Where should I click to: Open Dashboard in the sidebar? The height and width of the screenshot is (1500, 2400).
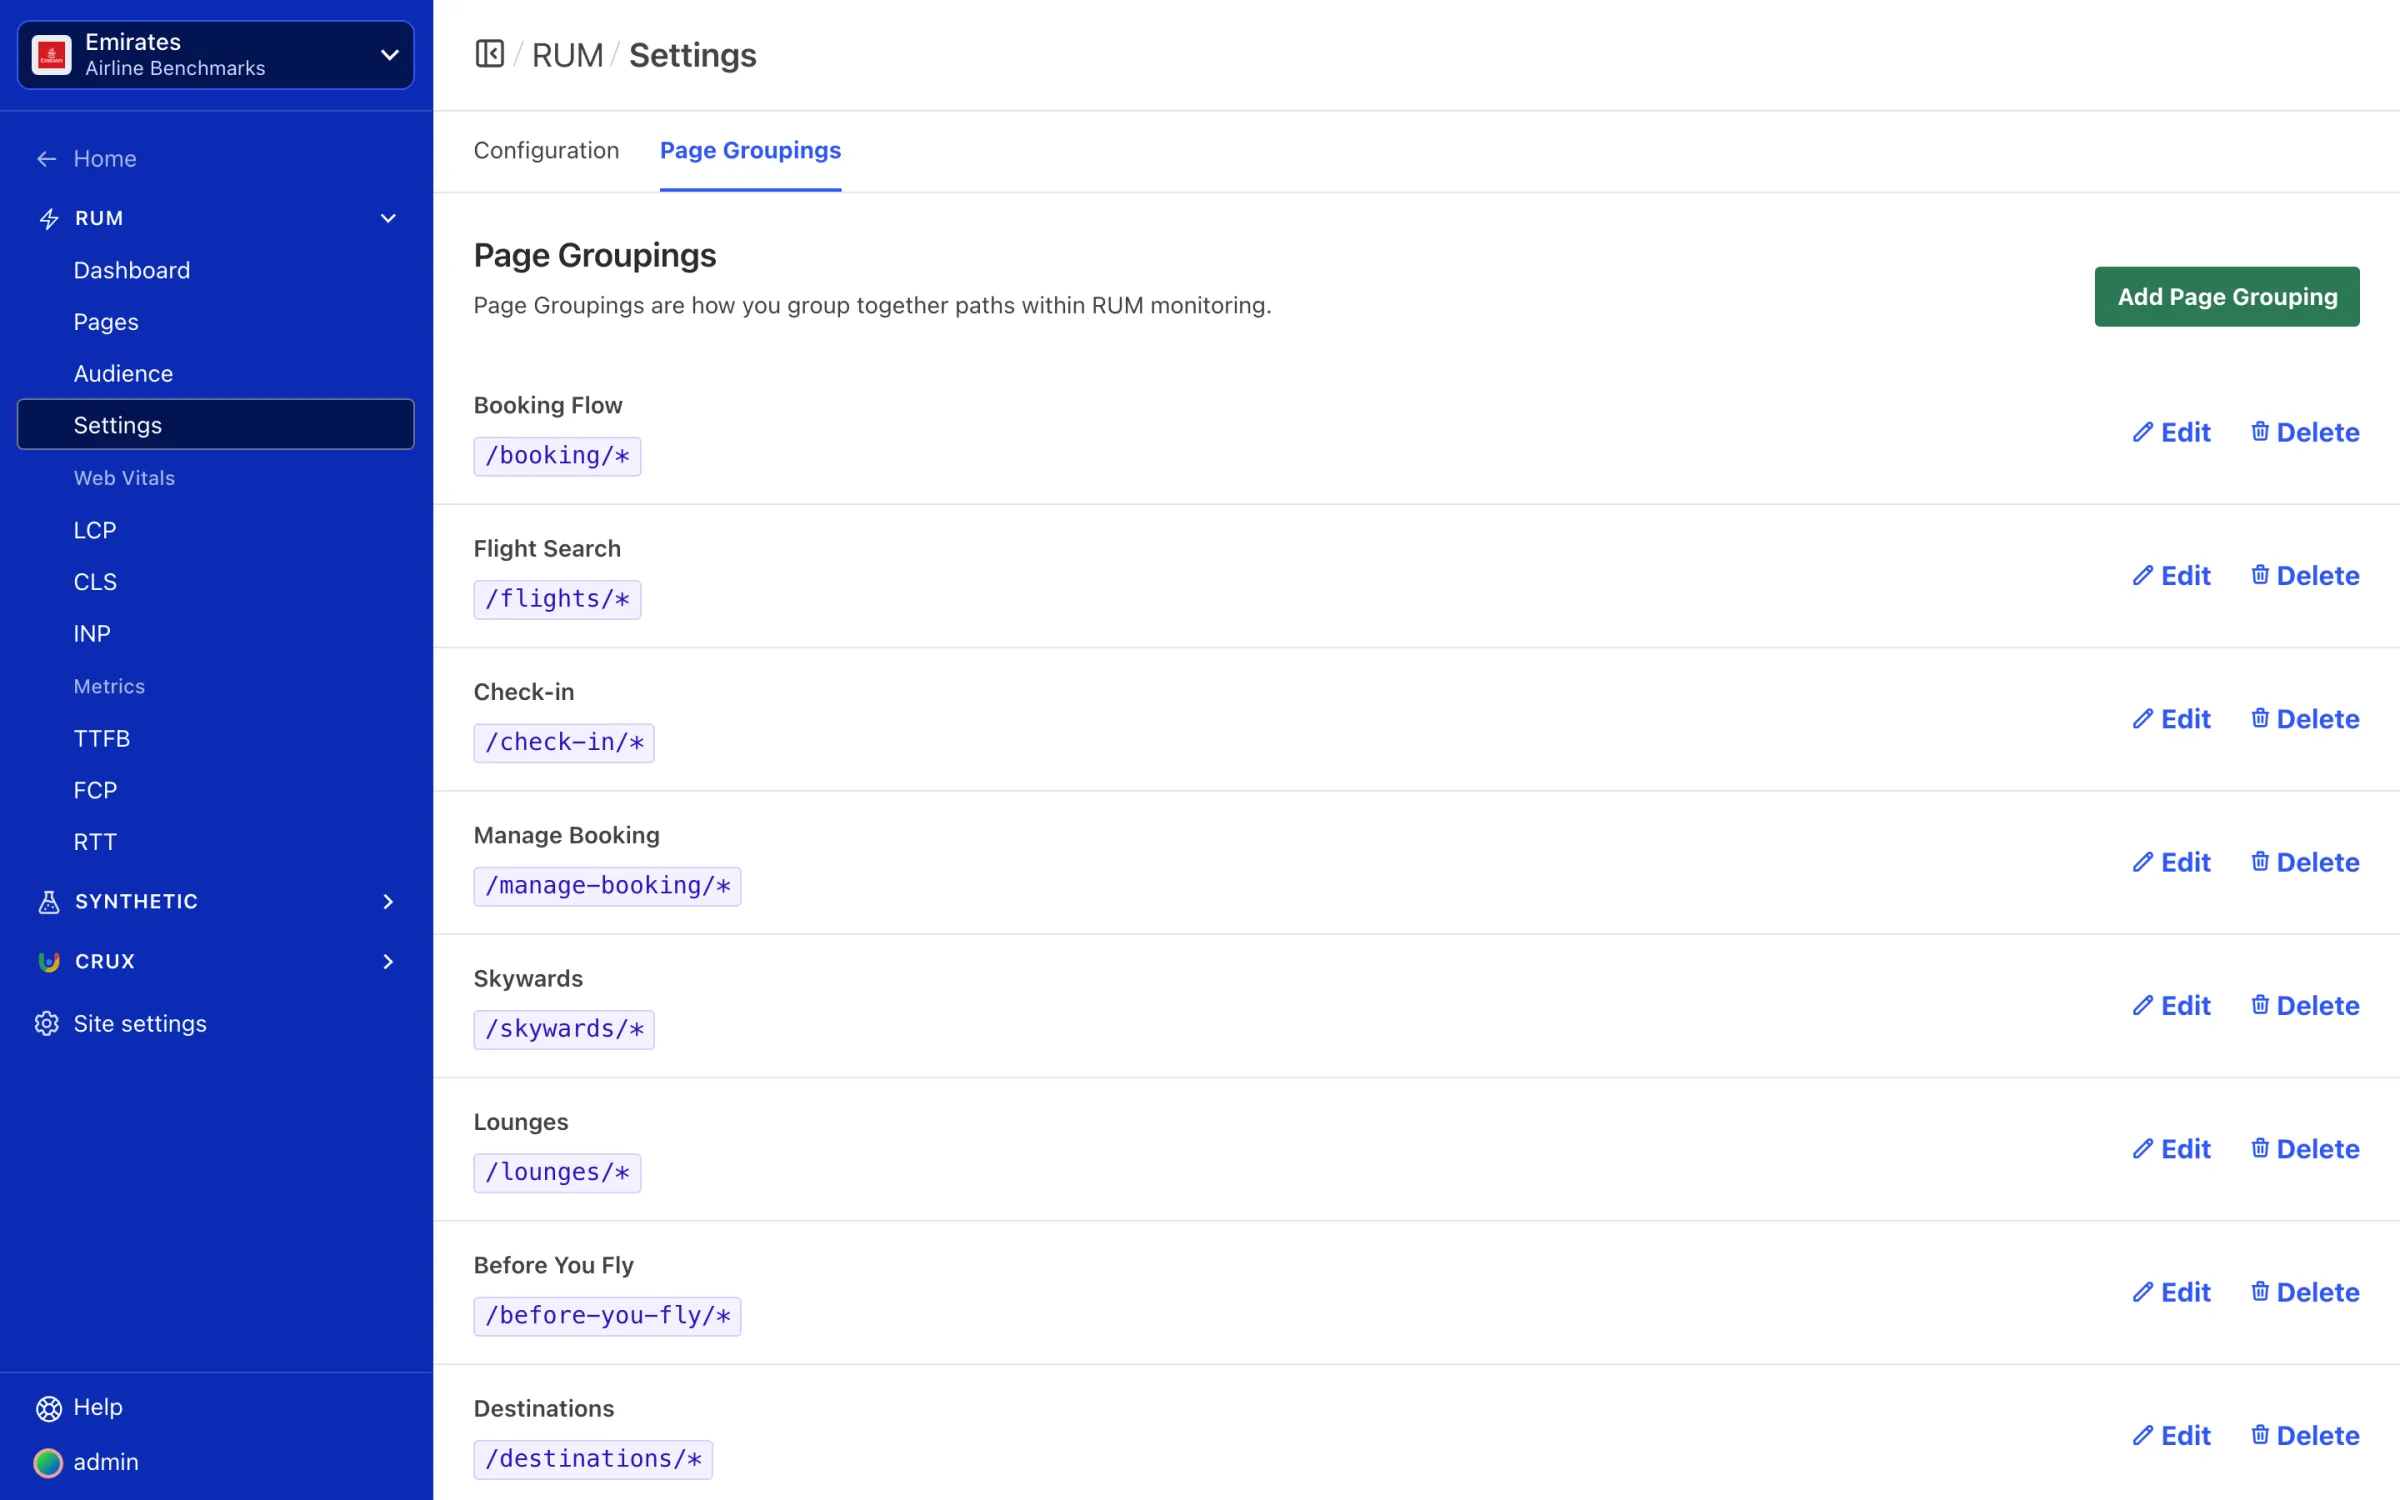pyautogui.click(x=132, y=270)
